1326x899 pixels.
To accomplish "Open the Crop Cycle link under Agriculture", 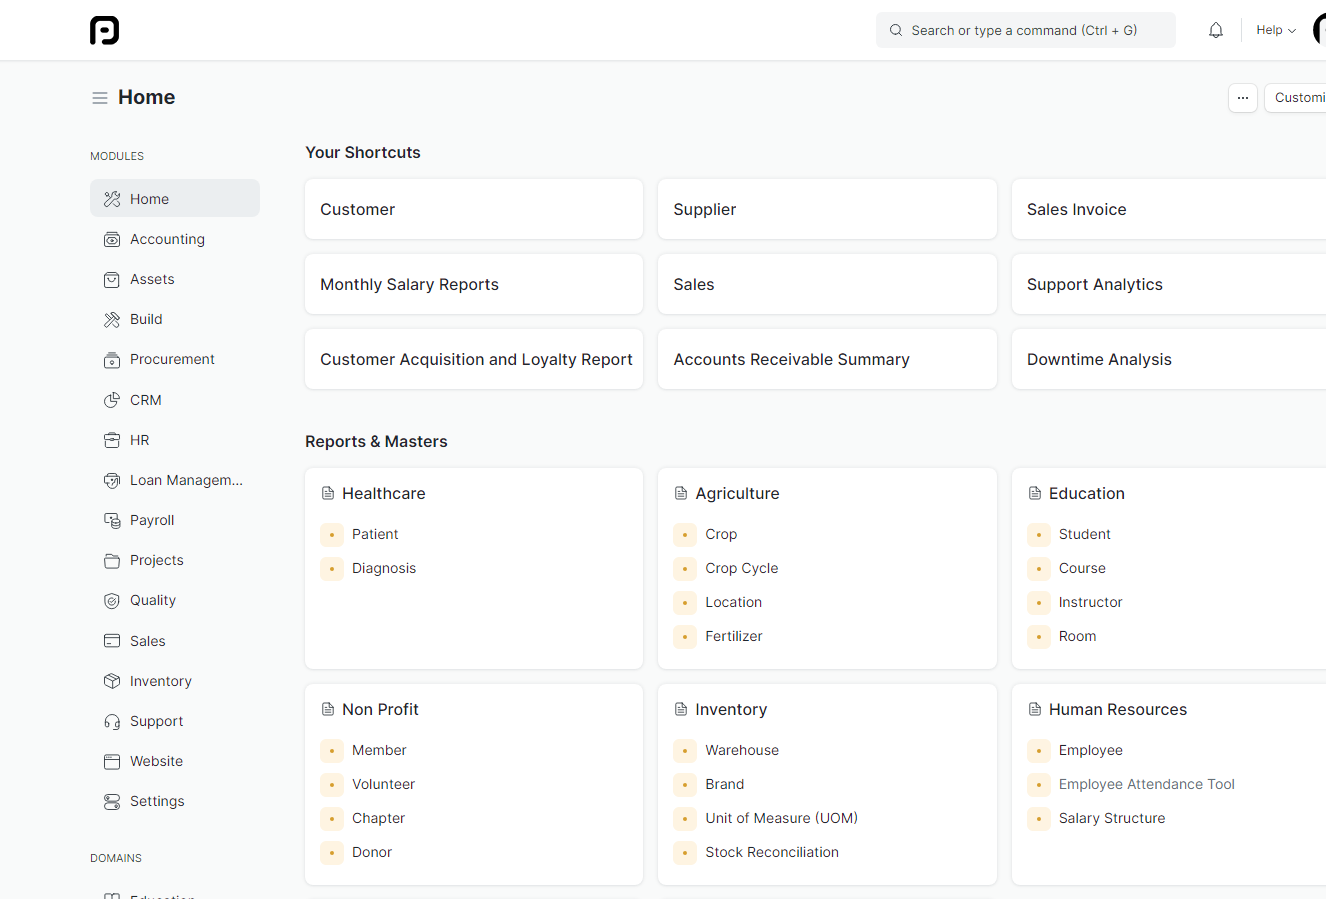I will [x=741, y=568].
